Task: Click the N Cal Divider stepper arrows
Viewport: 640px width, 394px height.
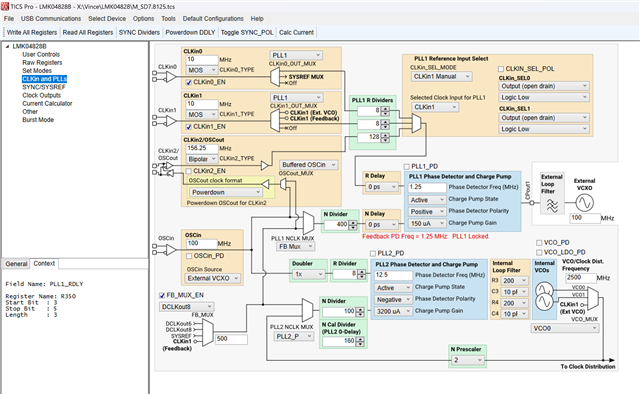Action: (360, 341)
